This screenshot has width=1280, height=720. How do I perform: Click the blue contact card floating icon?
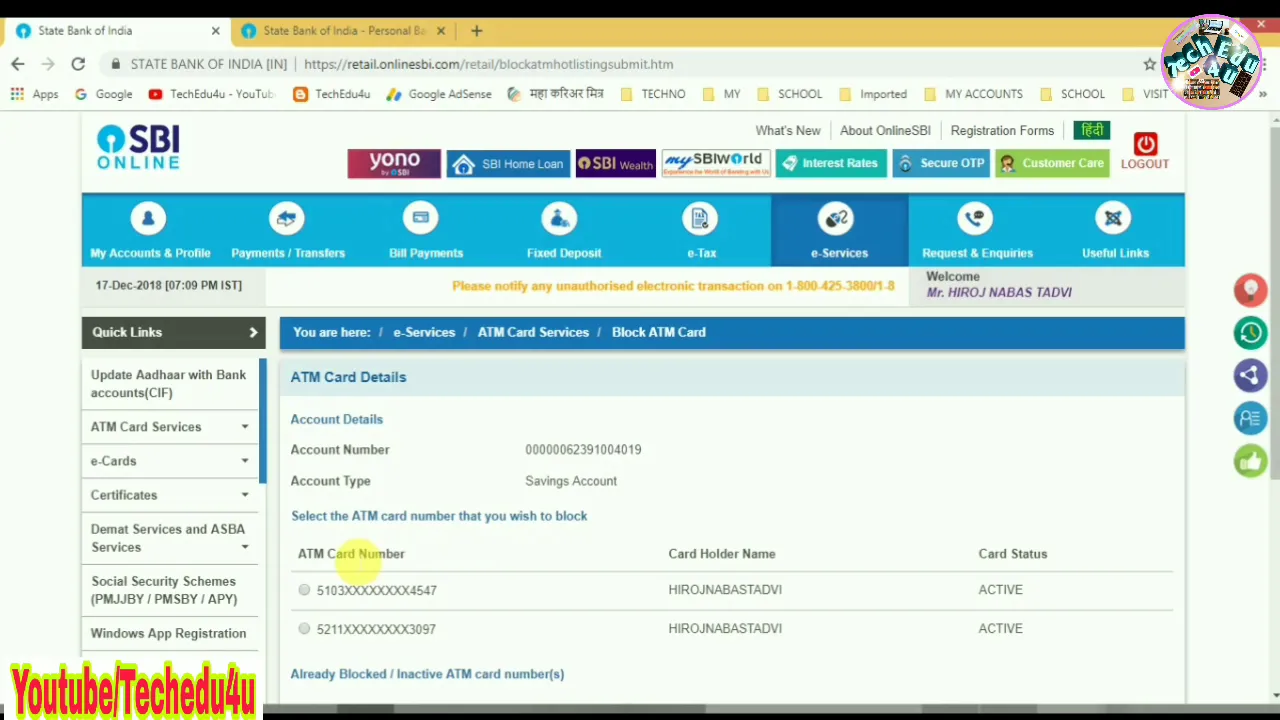(1250, 418)
